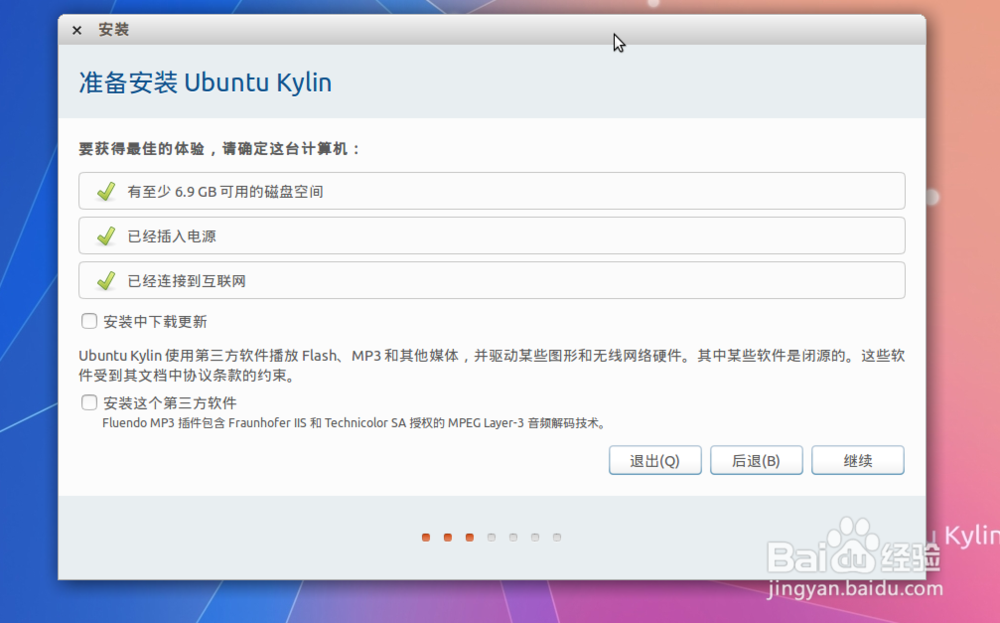The height and width of the screenshot is (623, 1000).
Task: Click the highlighted third progress dot
Action: pos(468,537)
